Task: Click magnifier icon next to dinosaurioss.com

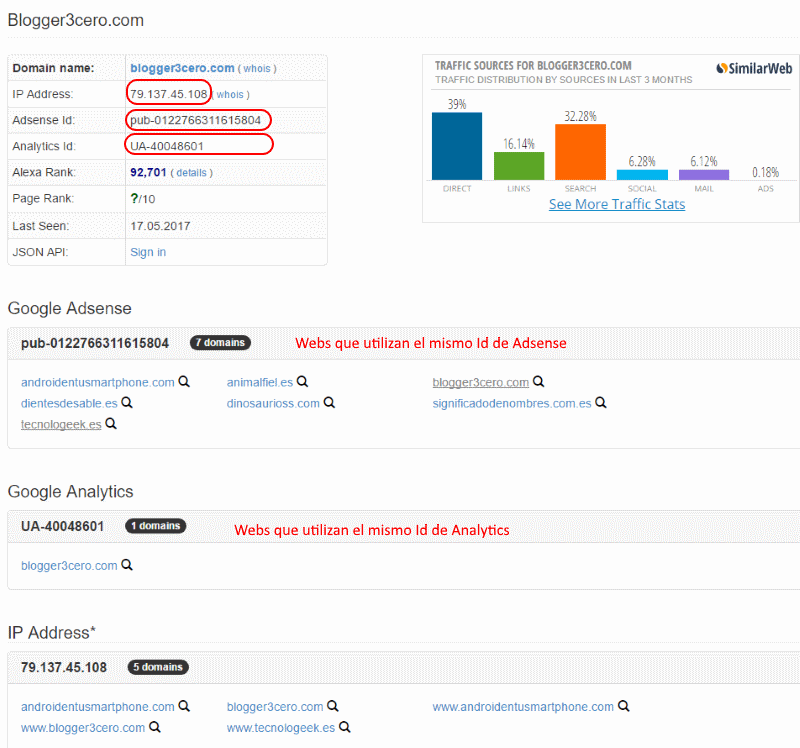Action: (330, 403)
